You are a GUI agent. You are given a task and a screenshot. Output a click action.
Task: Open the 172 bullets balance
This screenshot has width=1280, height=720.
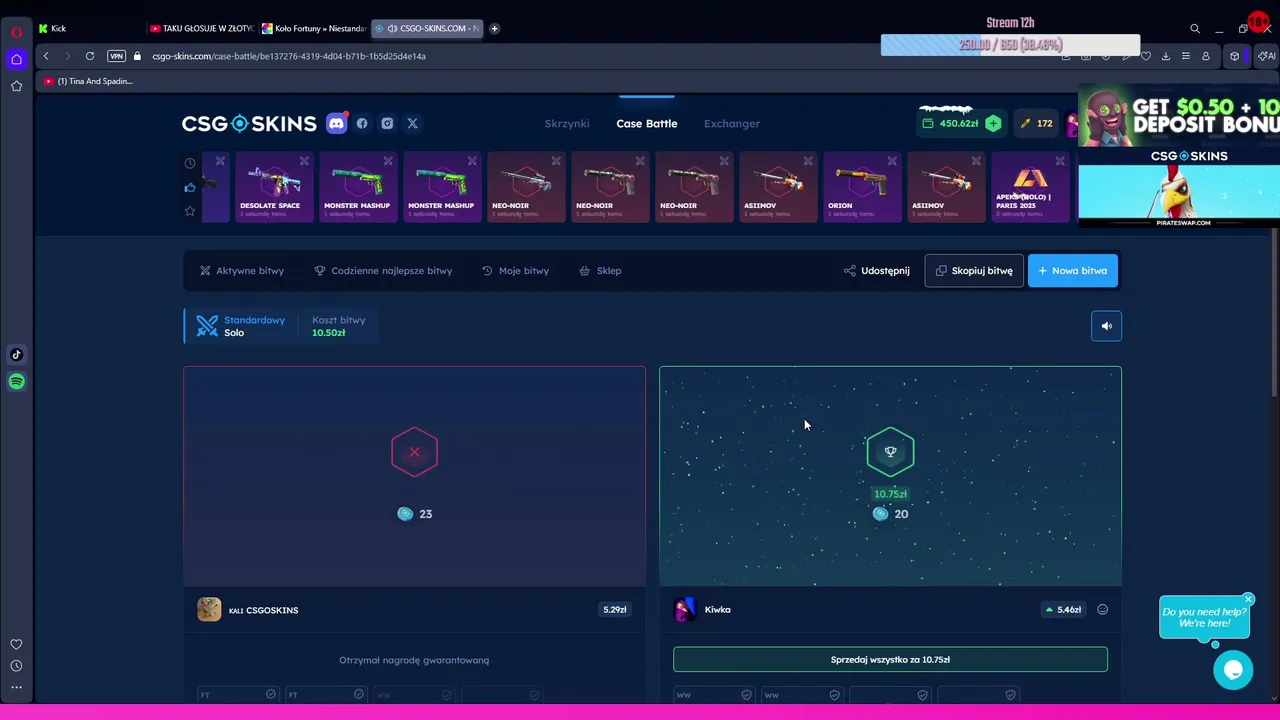click(1036, 123)
